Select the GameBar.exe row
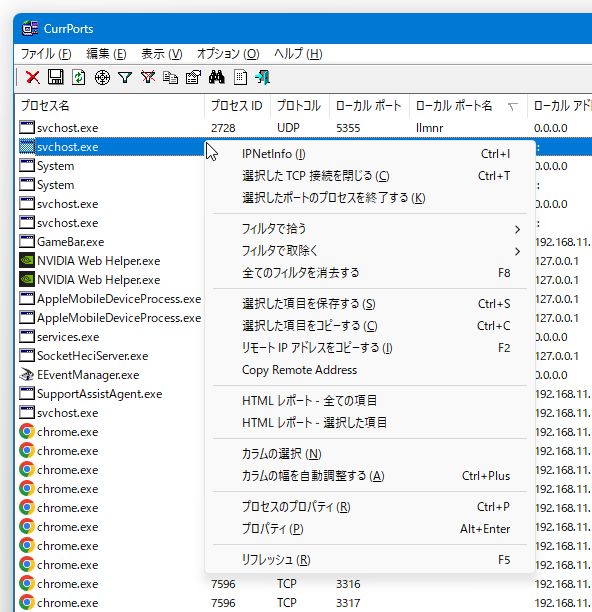 coord(111,242)
